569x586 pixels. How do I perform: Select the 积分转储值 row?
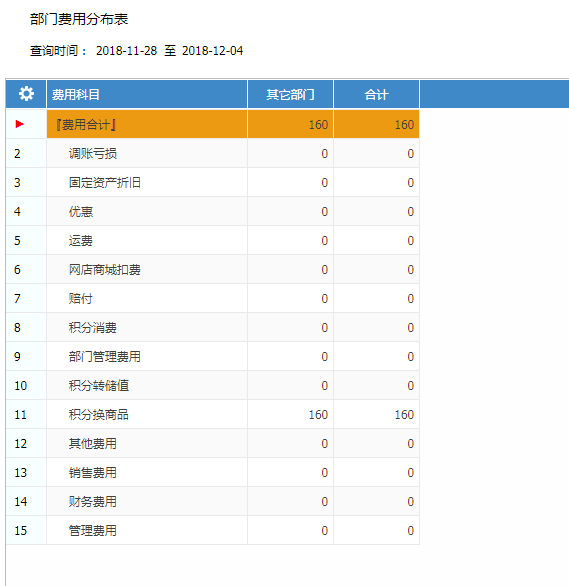point(213,385)
